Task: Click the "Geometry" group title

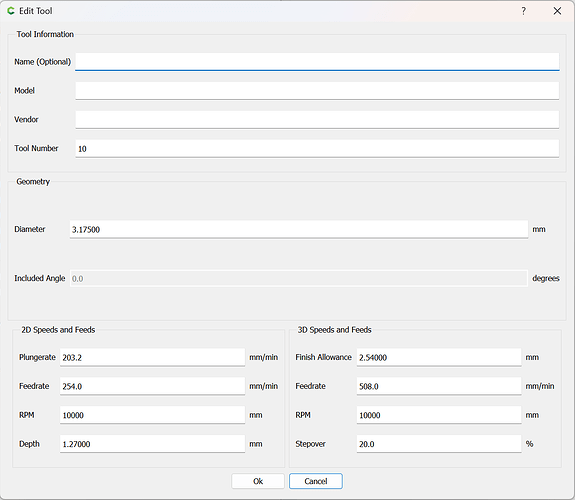Action: click(33, 182)
